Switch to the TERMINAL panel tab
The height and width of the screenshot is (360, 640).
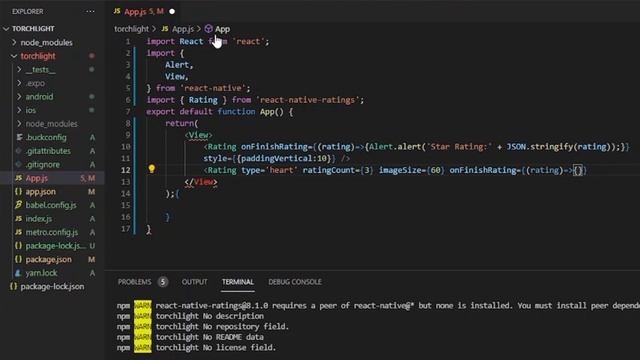tap(238, 282)
